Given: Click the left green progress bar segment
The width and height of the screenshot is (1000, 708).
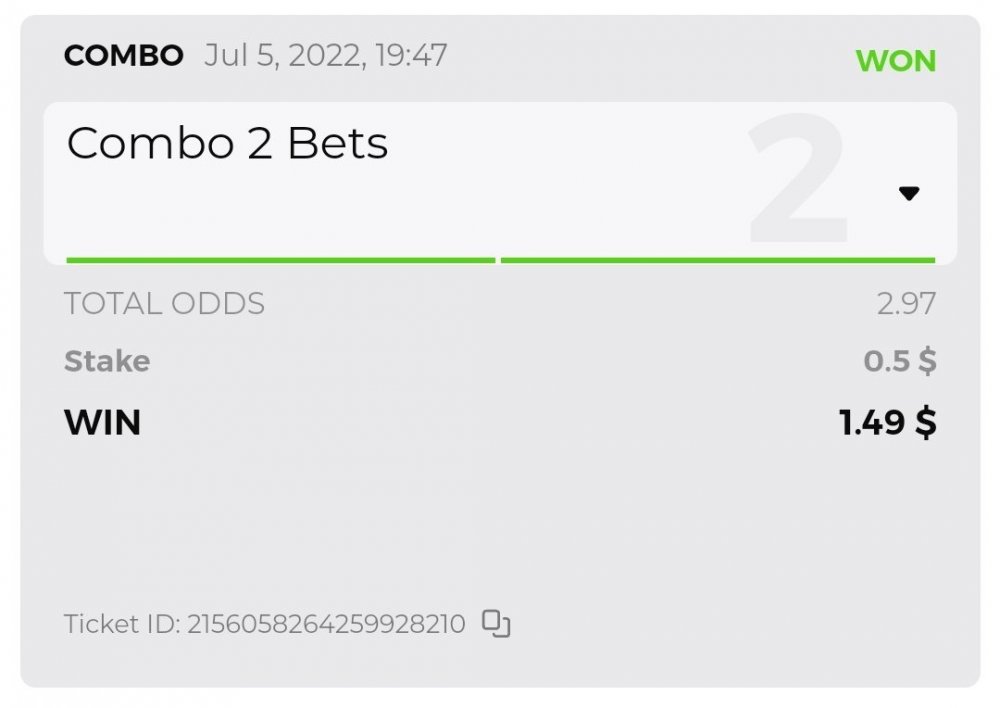Looking at the screenshot, I should (x=280, y=260).
